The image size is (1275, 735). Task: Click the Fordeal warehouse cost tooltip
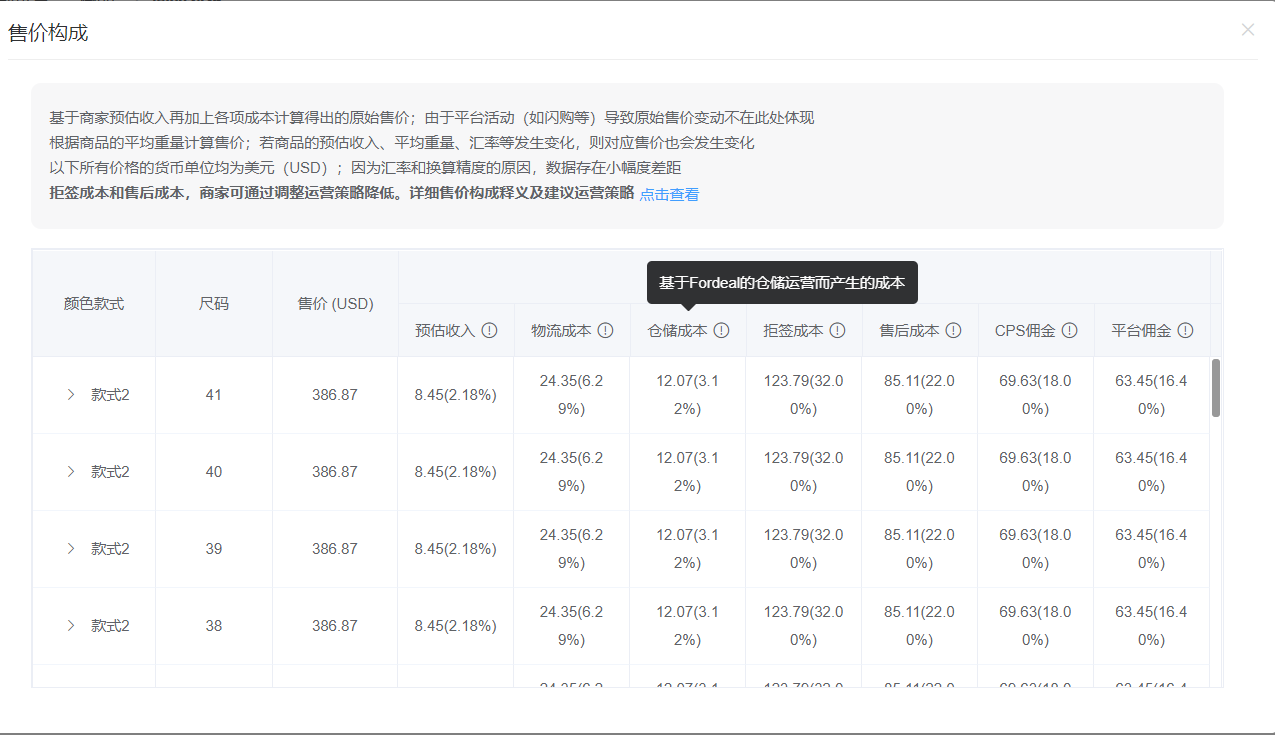coord(784,282)
